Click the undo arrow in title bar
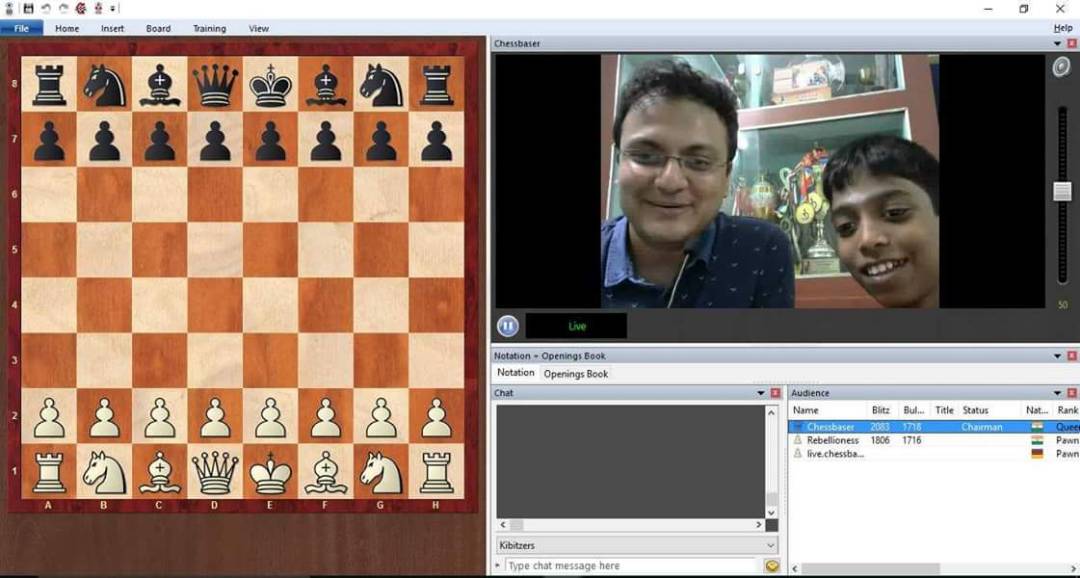The width and height of the screenshot is (1080, 578). tap(46, 8)
